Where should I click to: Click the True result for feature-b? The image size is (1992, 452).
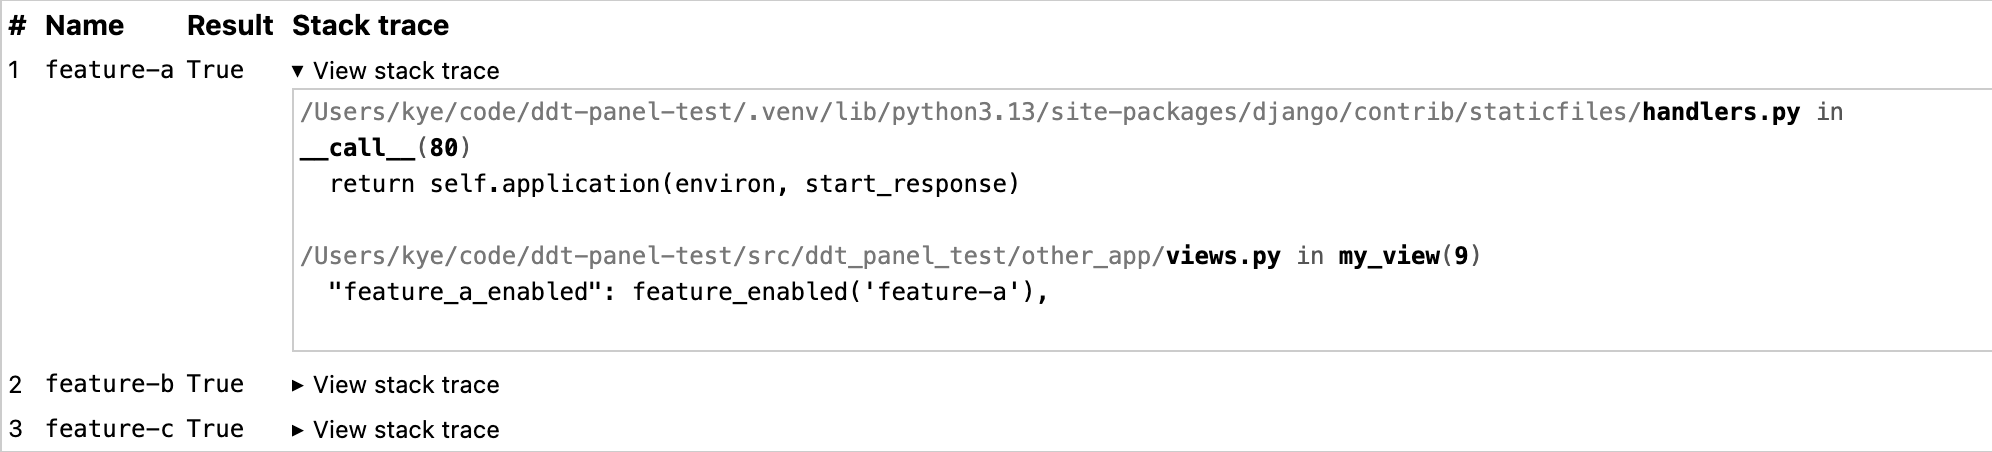coord(215,384)
